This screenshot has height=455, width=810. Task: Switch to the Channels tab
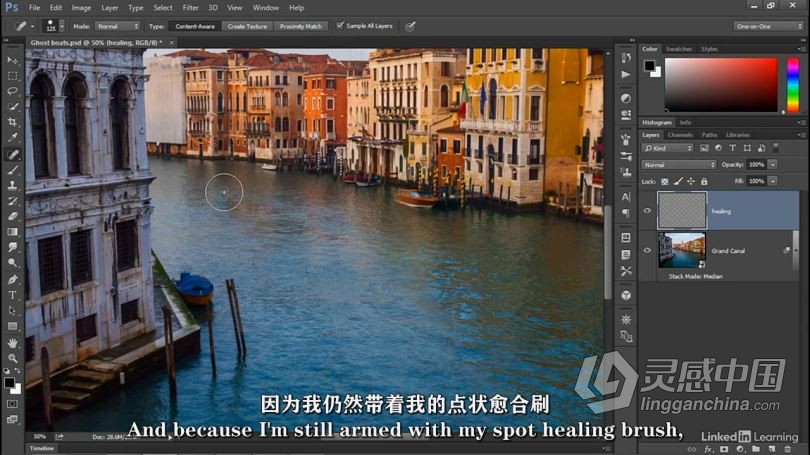tap(680, 135)
